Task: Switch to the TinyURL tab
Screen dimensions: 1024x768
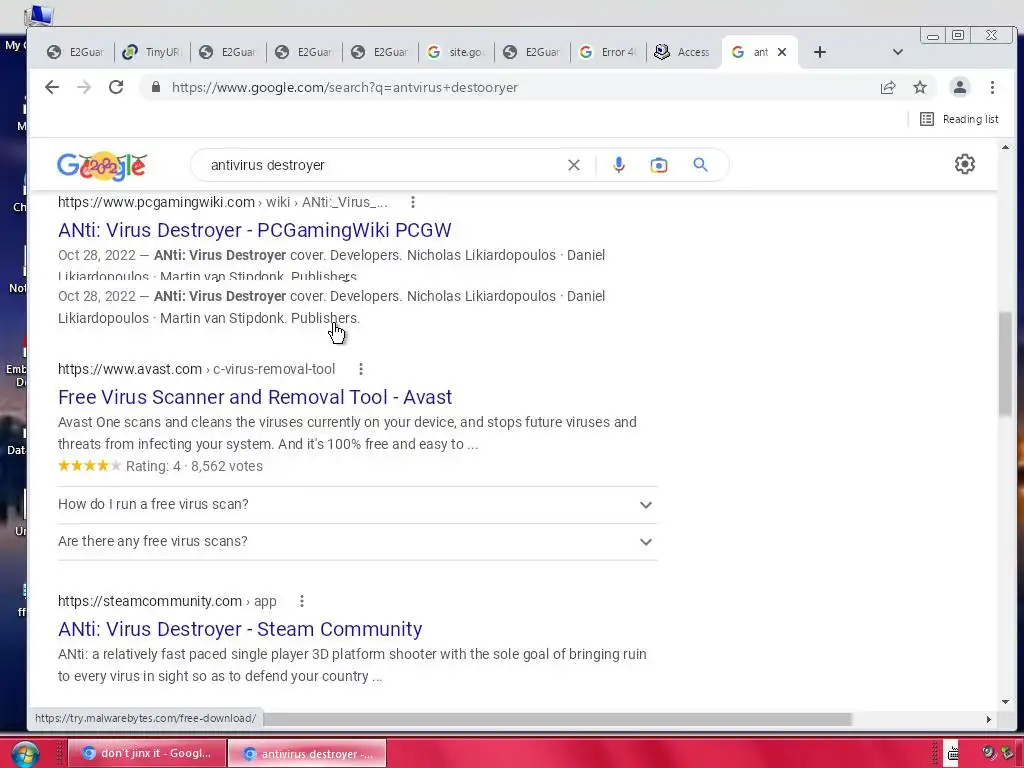Action: pyautogui.click(x=152, y=52)
